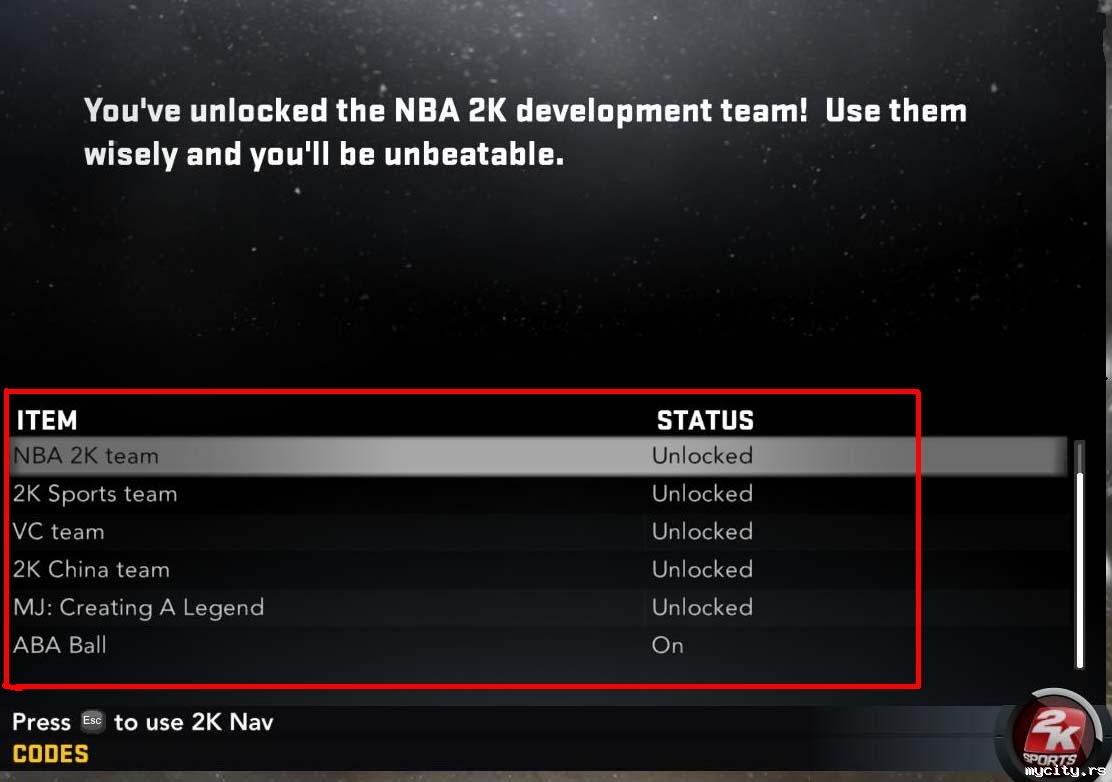Image resolution: width=1112 pixels, height=782 pixels.
Task: Select the 2K Sports team item
Action: [95, 493]
